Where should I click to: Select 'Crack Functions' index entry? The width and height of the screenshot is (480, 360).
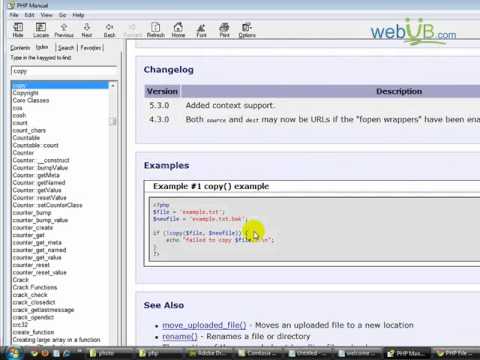tap(35, 287)
